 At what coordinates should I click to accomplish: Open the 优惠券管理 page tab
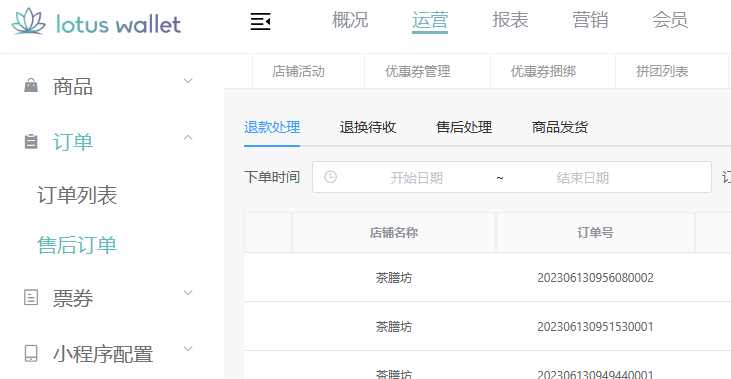(418, 71)
